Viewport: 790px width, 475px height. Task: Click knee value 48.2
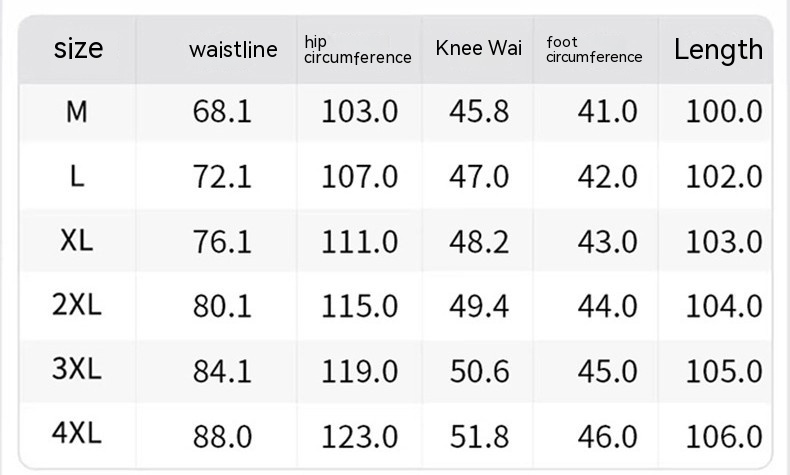(x=479, y=241)
